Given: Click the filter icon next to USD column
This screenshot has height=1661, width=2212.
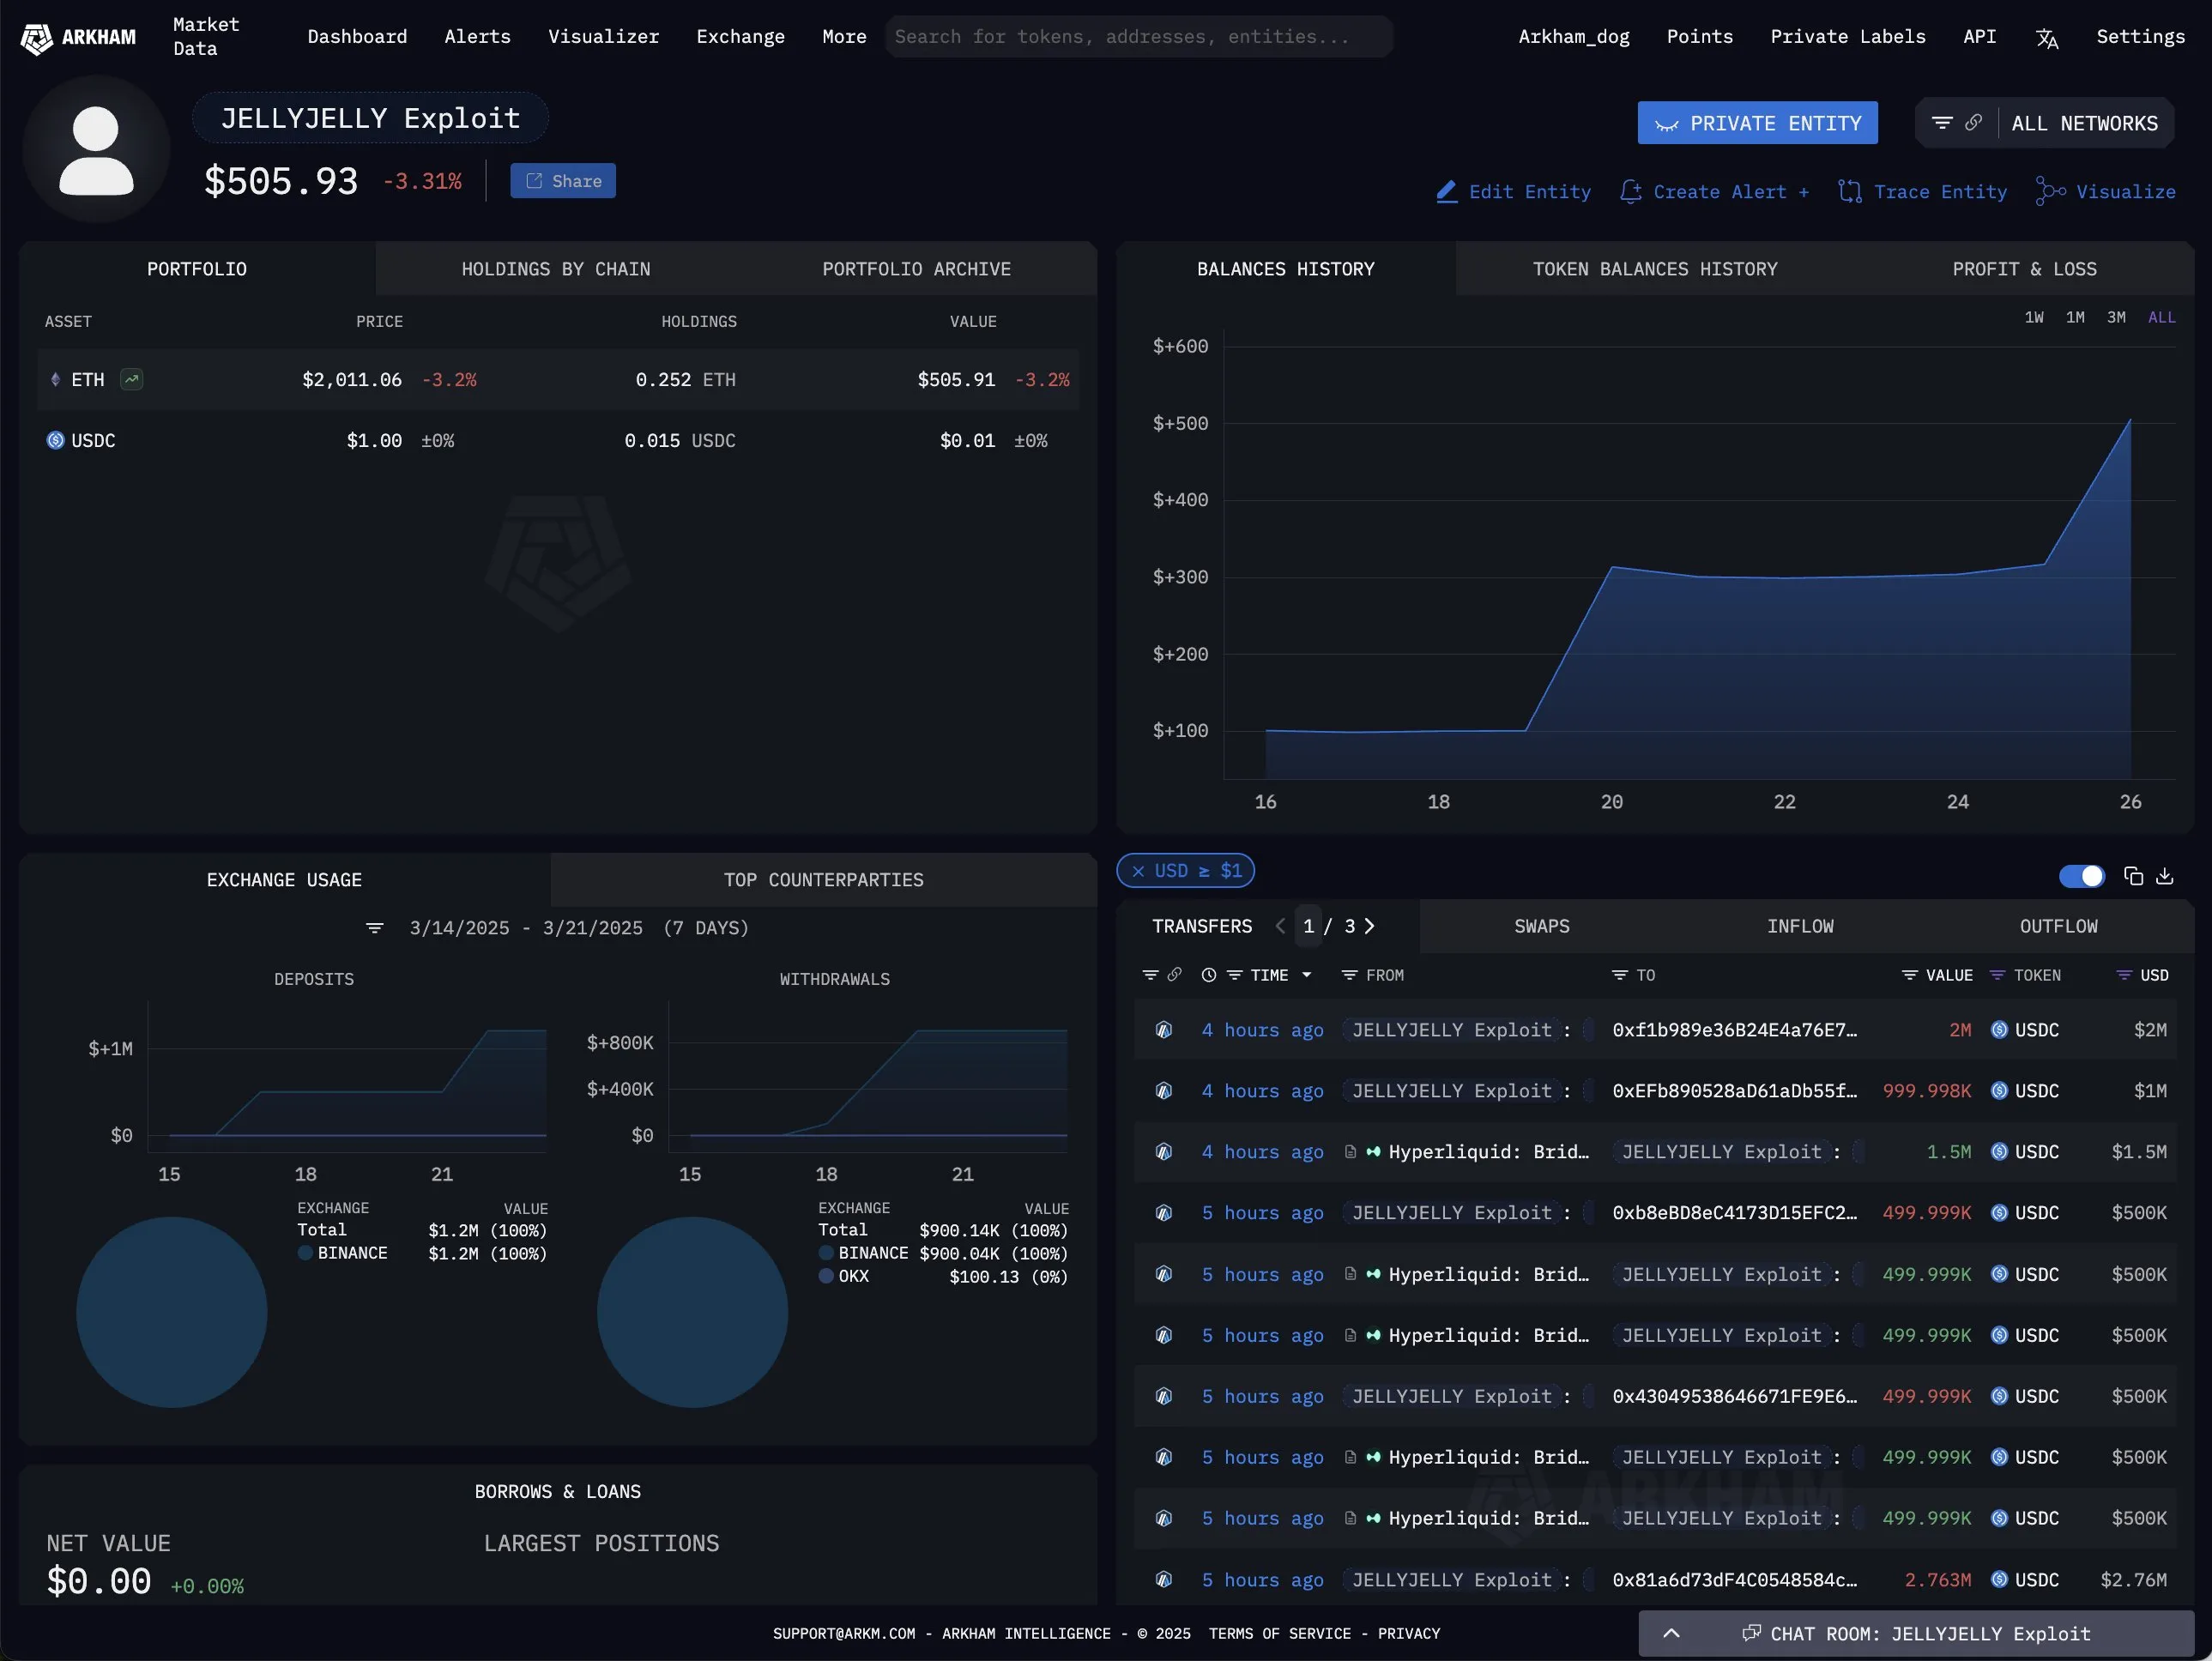Looking at the screenshot, I should pos(2124,975).
